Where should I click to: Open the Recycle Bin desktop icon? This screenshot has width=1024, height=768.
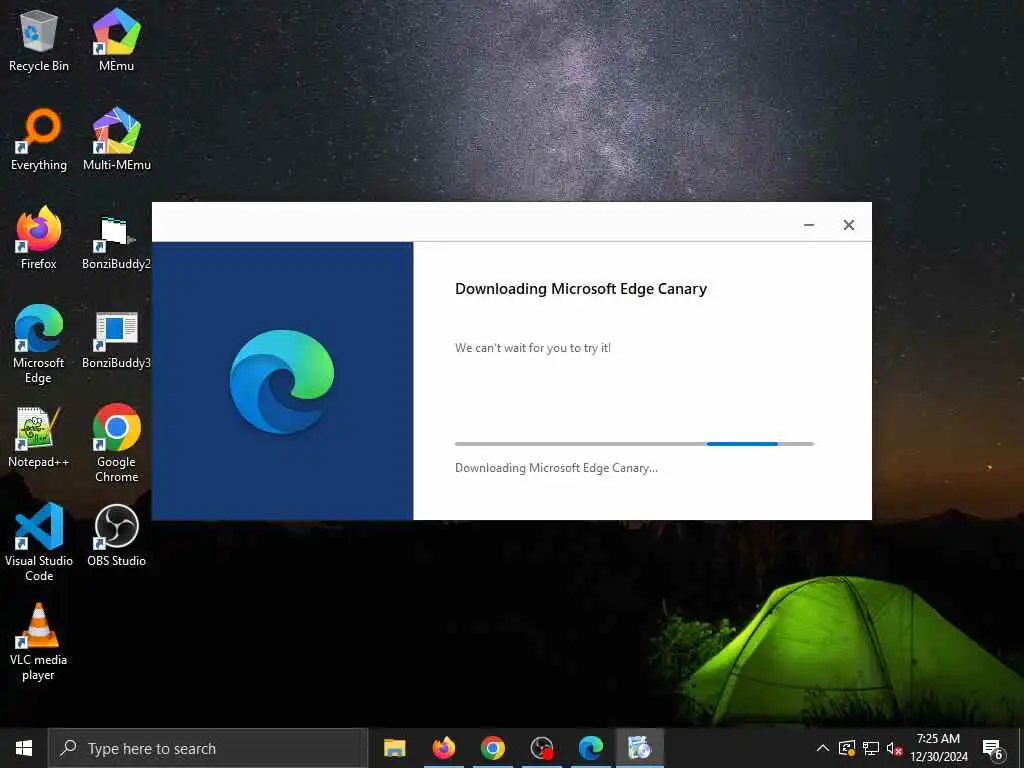(39, 40)
